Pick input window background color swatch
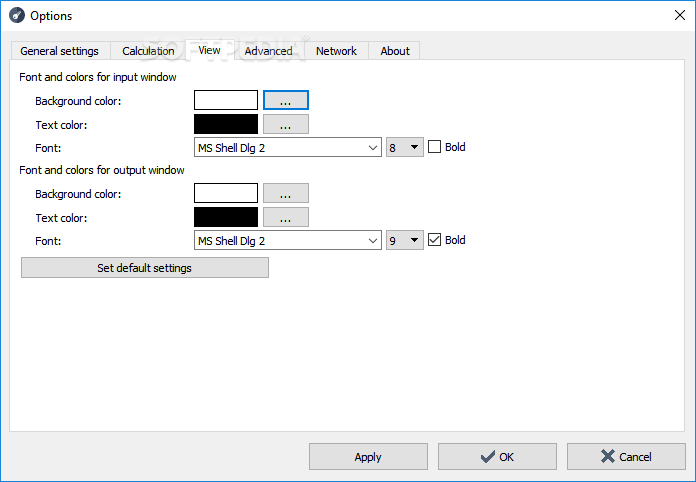 (226, 100)
